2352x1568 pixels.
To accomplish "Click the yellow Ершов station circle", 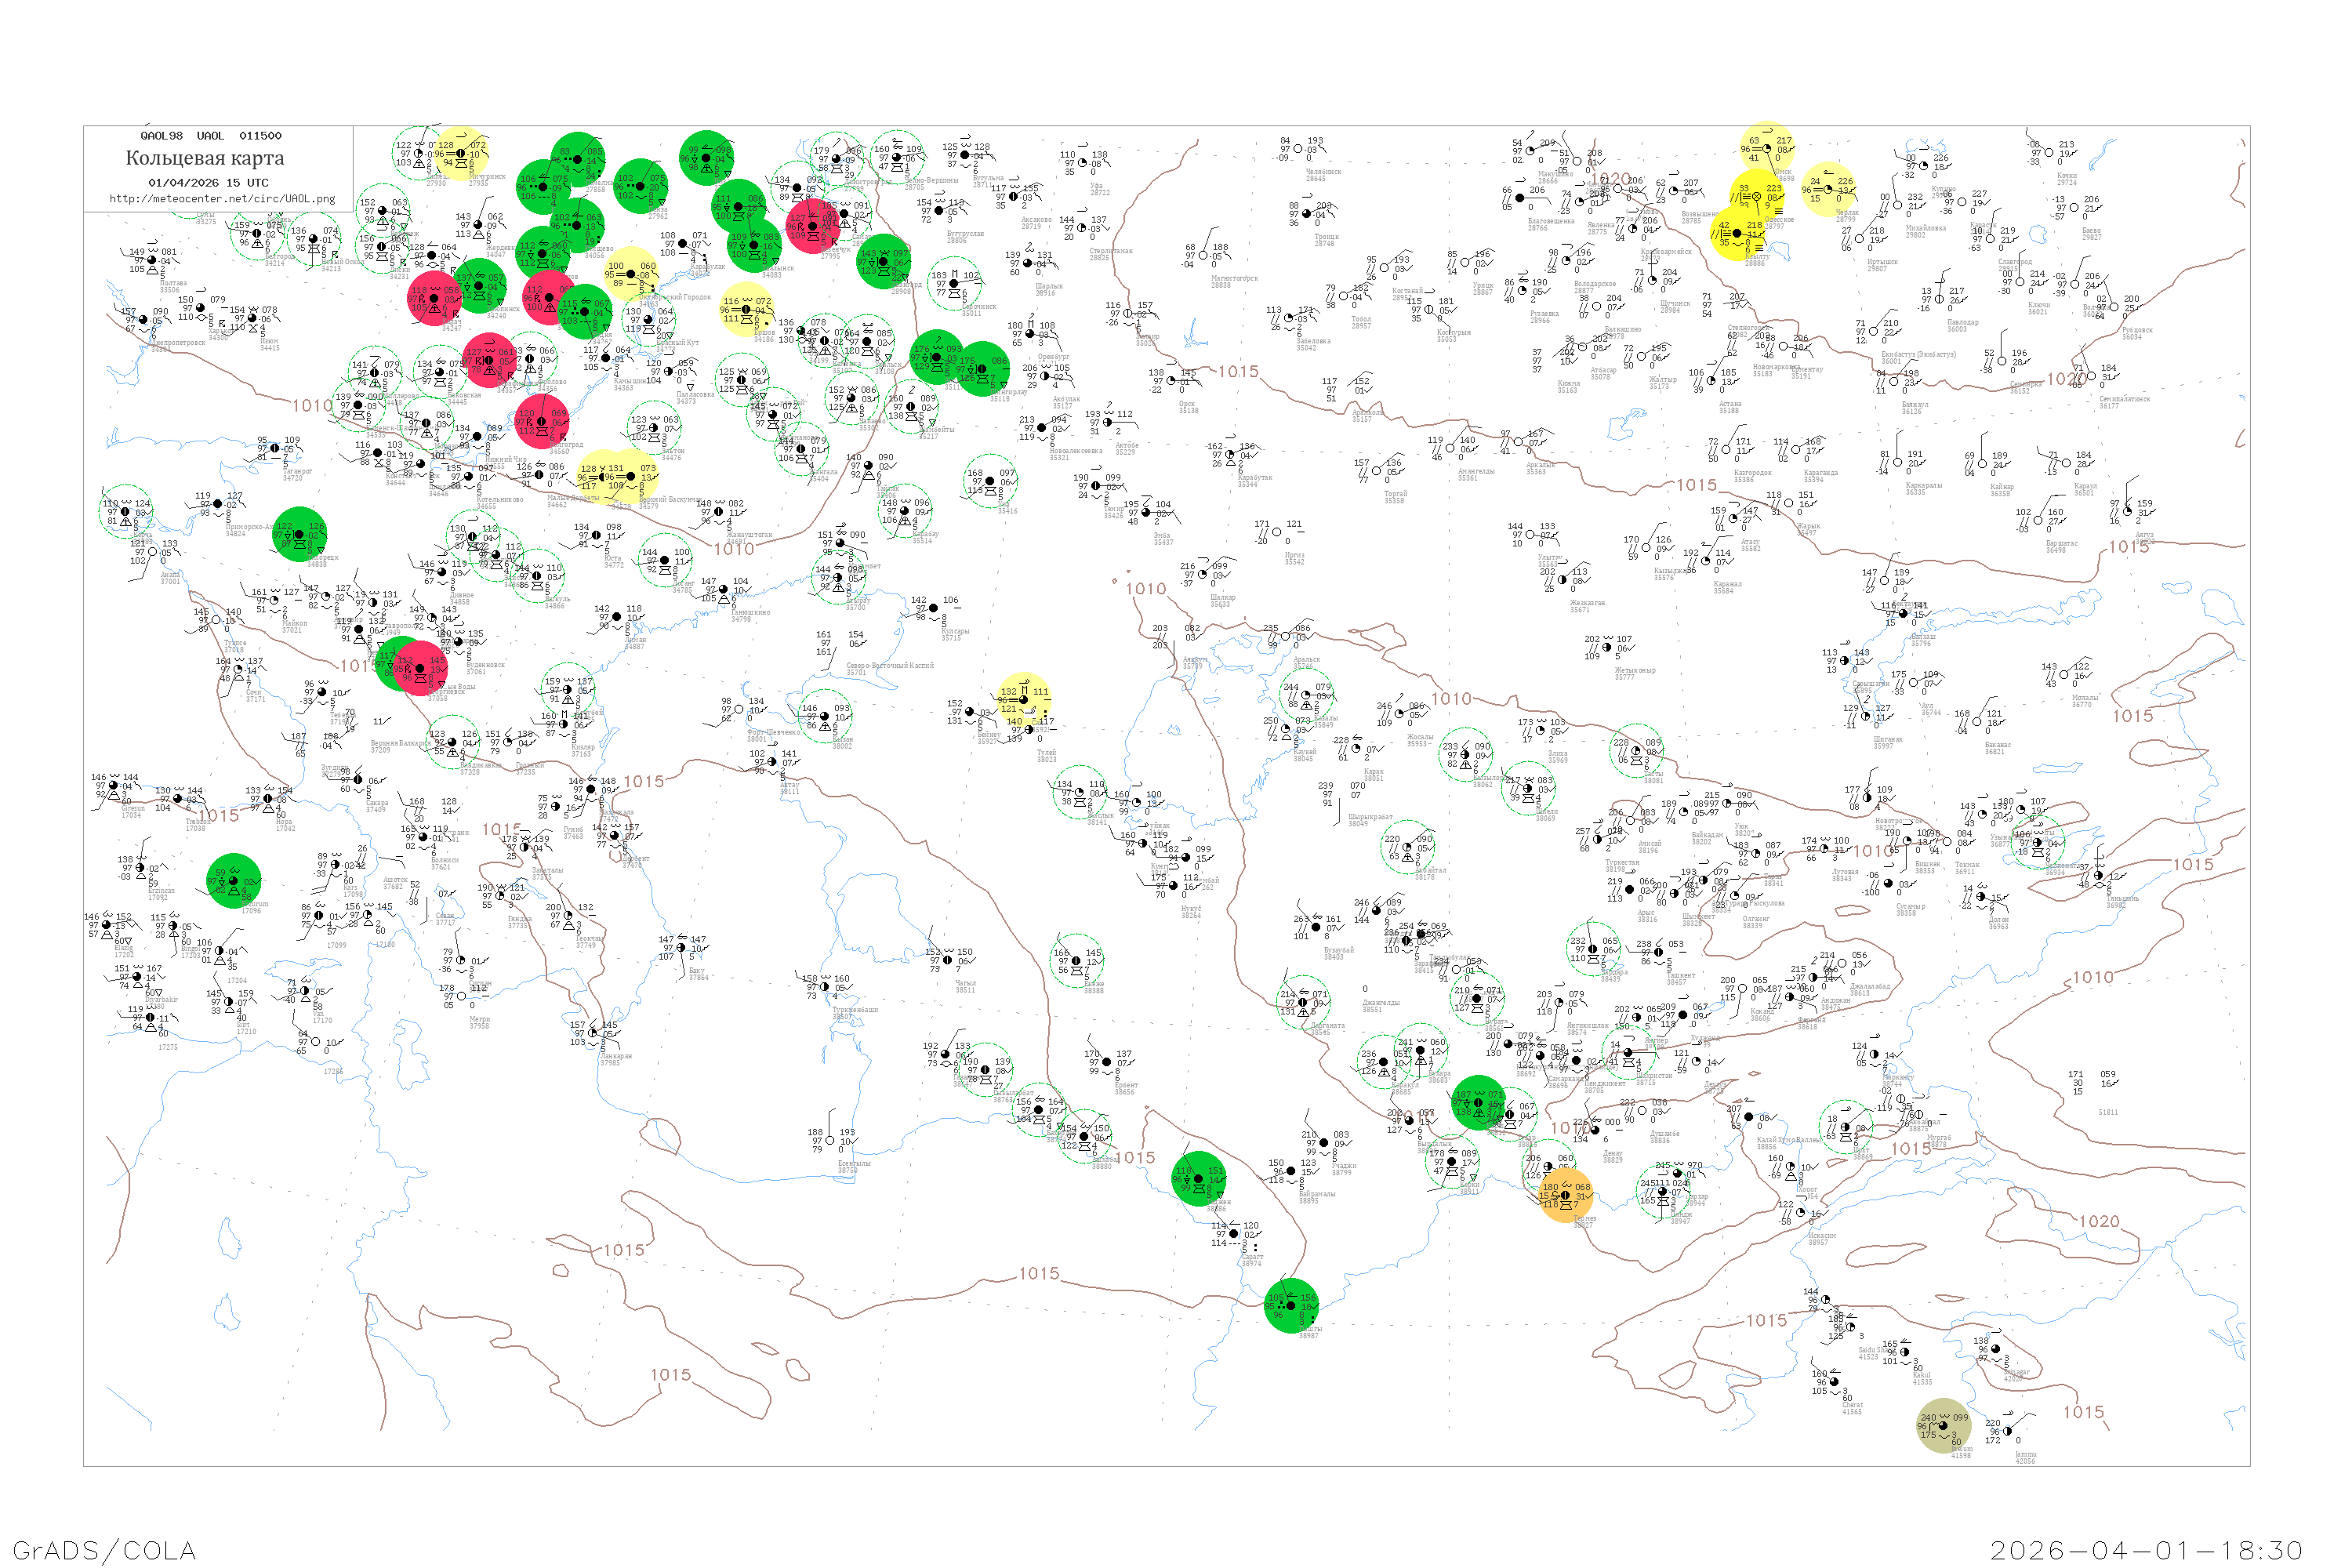I will tap(745, 309).
